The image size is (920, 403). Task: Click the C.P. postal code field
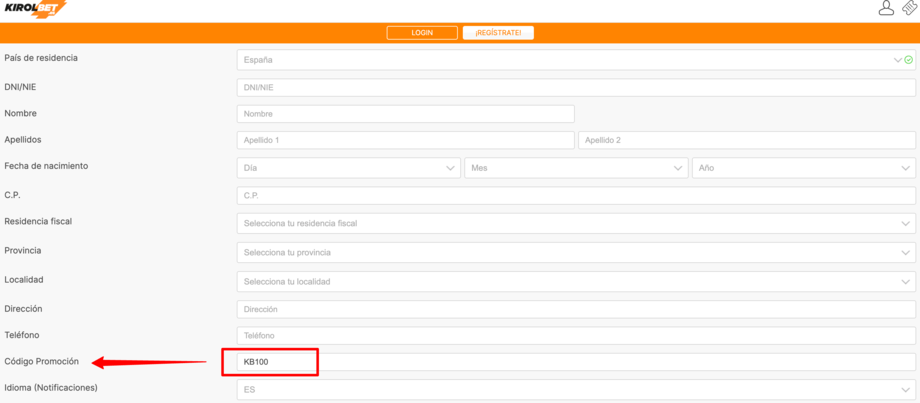(576, 196)
